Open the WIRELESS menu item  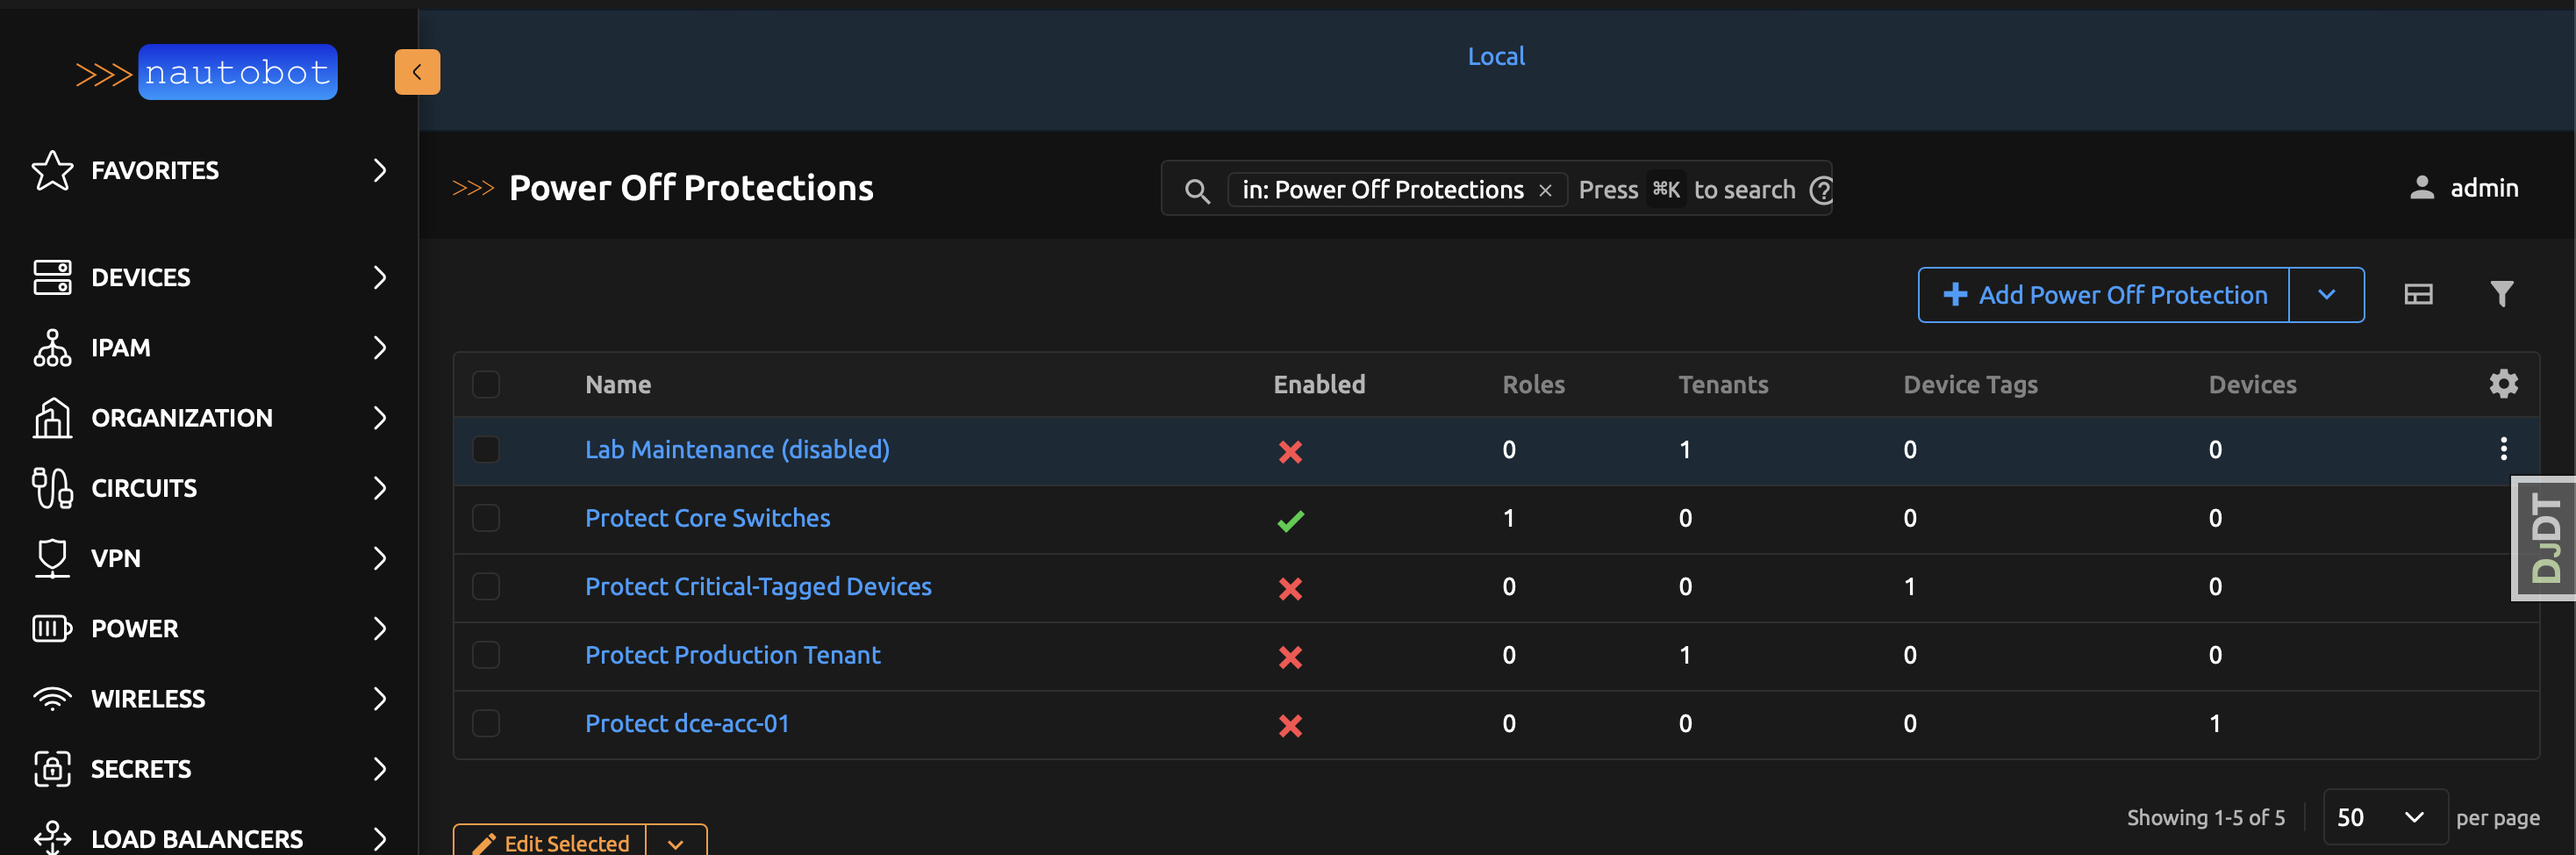tap(209, 699)
